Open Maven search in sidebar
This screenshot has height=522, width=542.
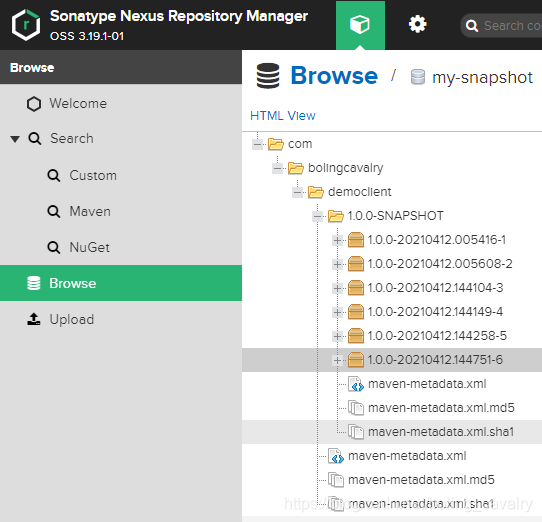pyautogui.click(x=121, y=211)
